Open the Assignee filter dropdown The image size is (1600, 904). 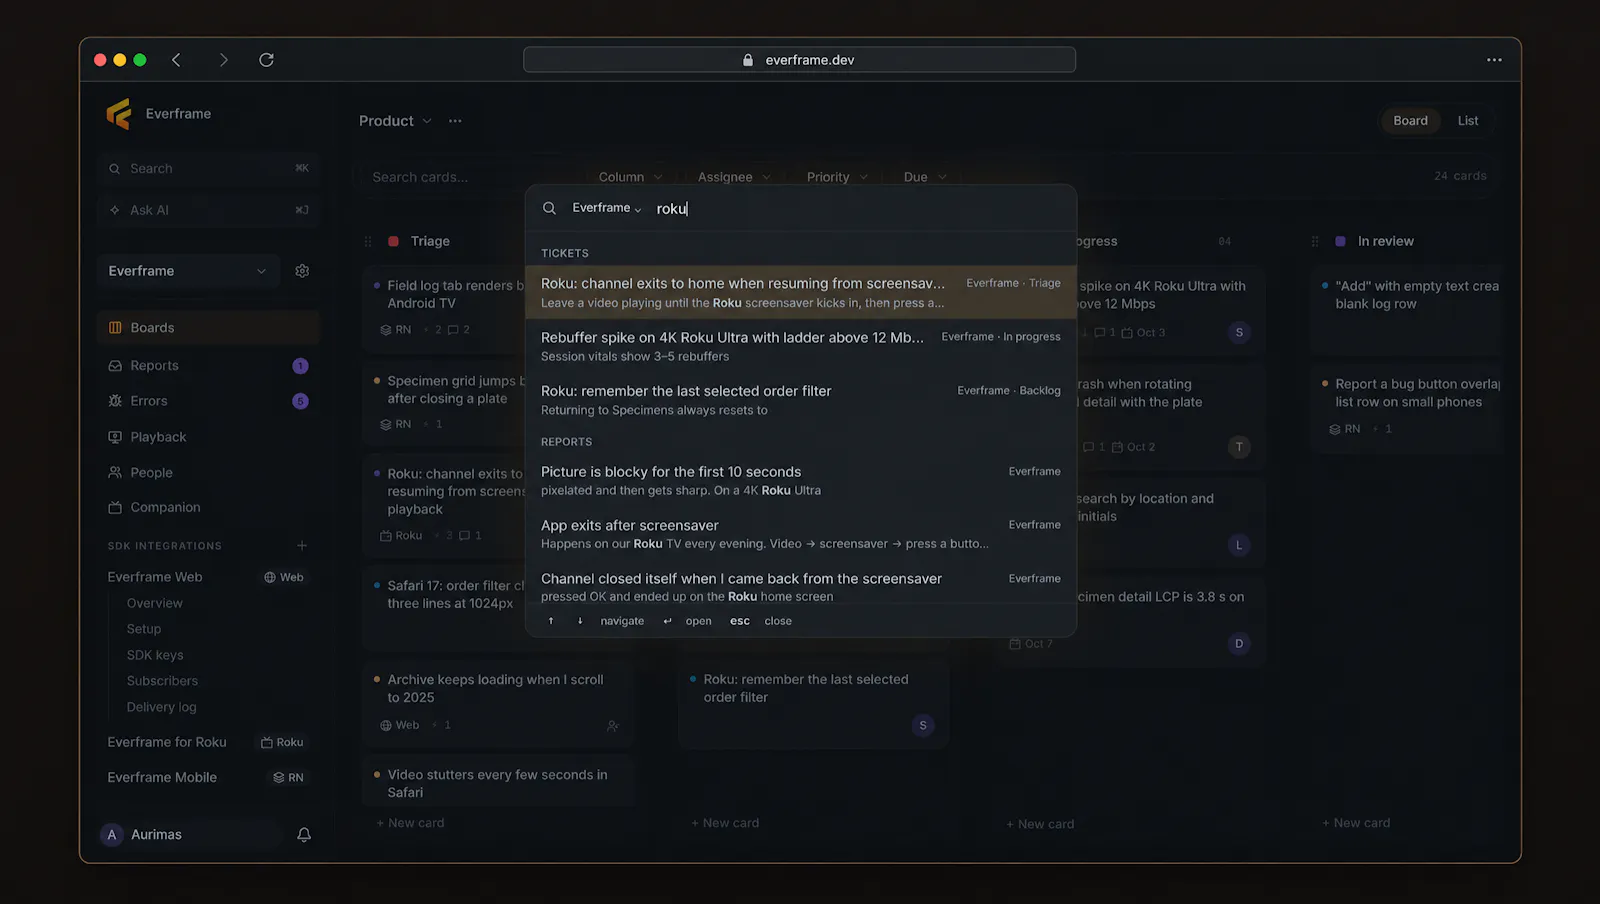click(734, 177)
